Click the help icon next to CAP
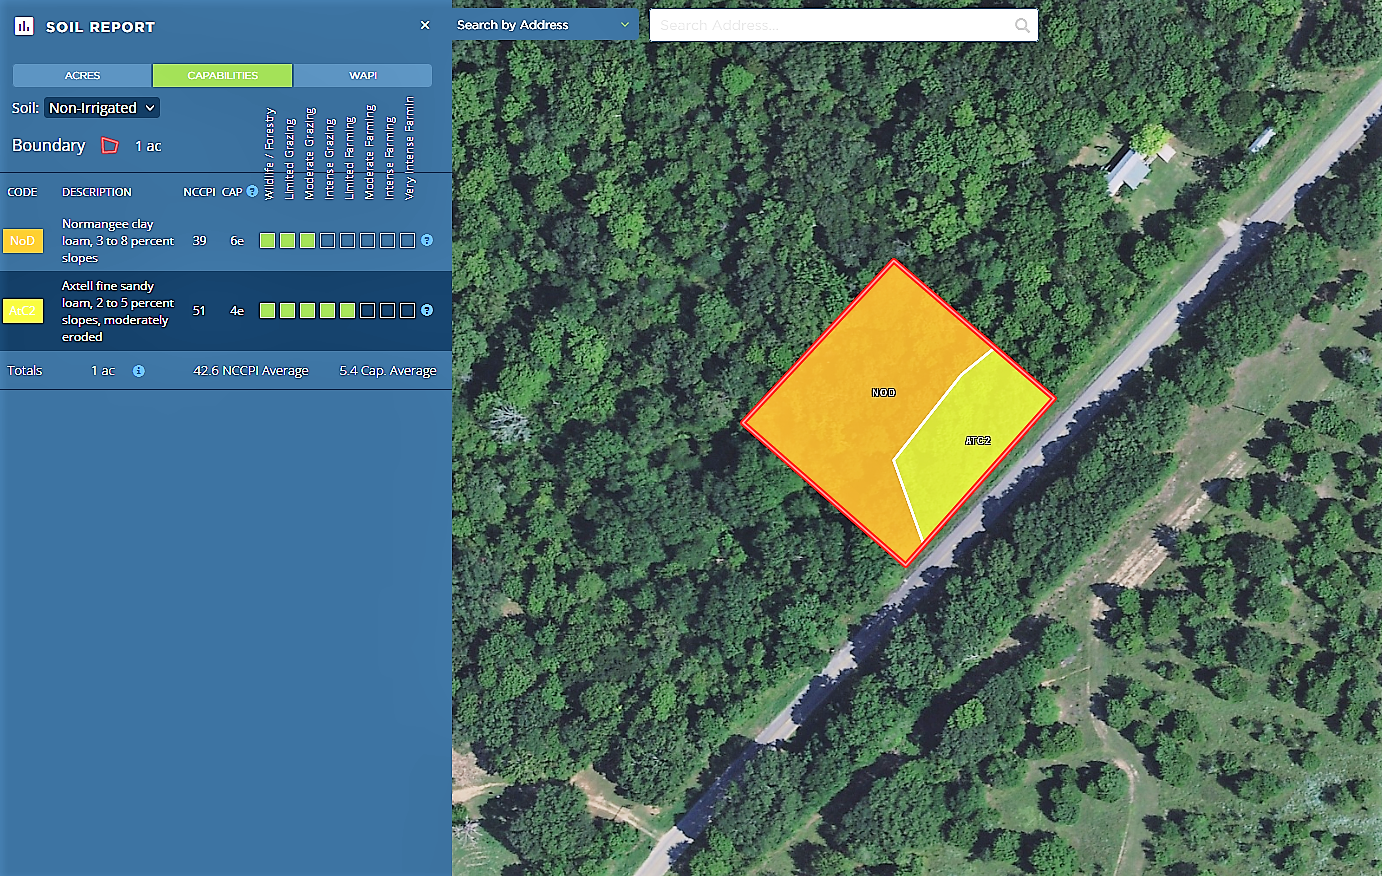 pos(252,191)
